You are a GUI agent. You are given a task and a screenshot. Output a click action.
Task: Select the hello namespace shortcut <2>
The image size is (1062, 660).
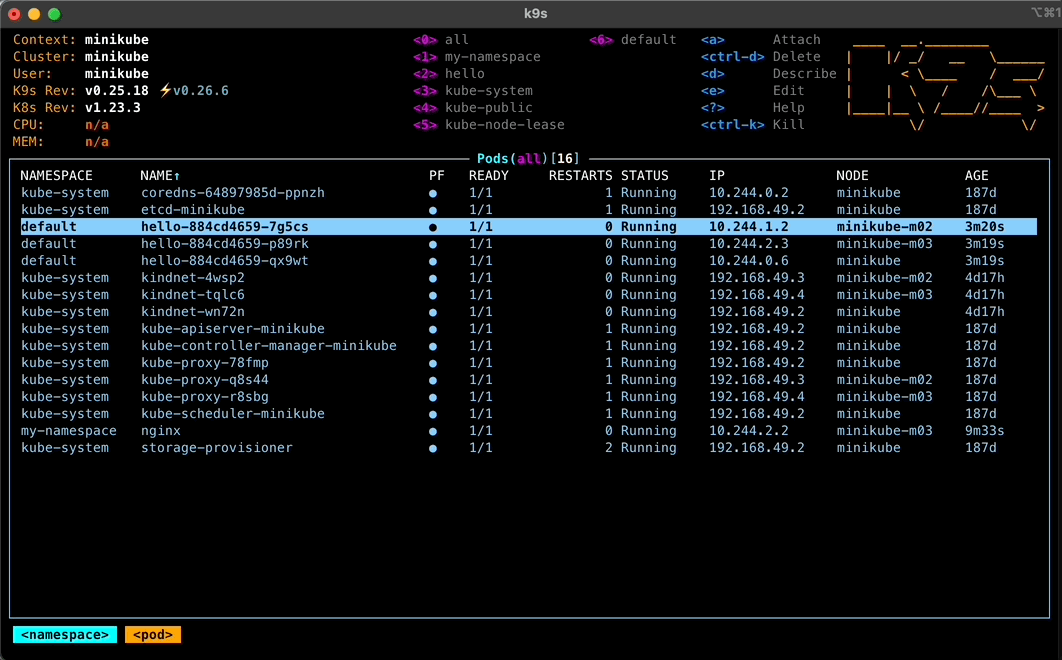click(x=449, y=74)
